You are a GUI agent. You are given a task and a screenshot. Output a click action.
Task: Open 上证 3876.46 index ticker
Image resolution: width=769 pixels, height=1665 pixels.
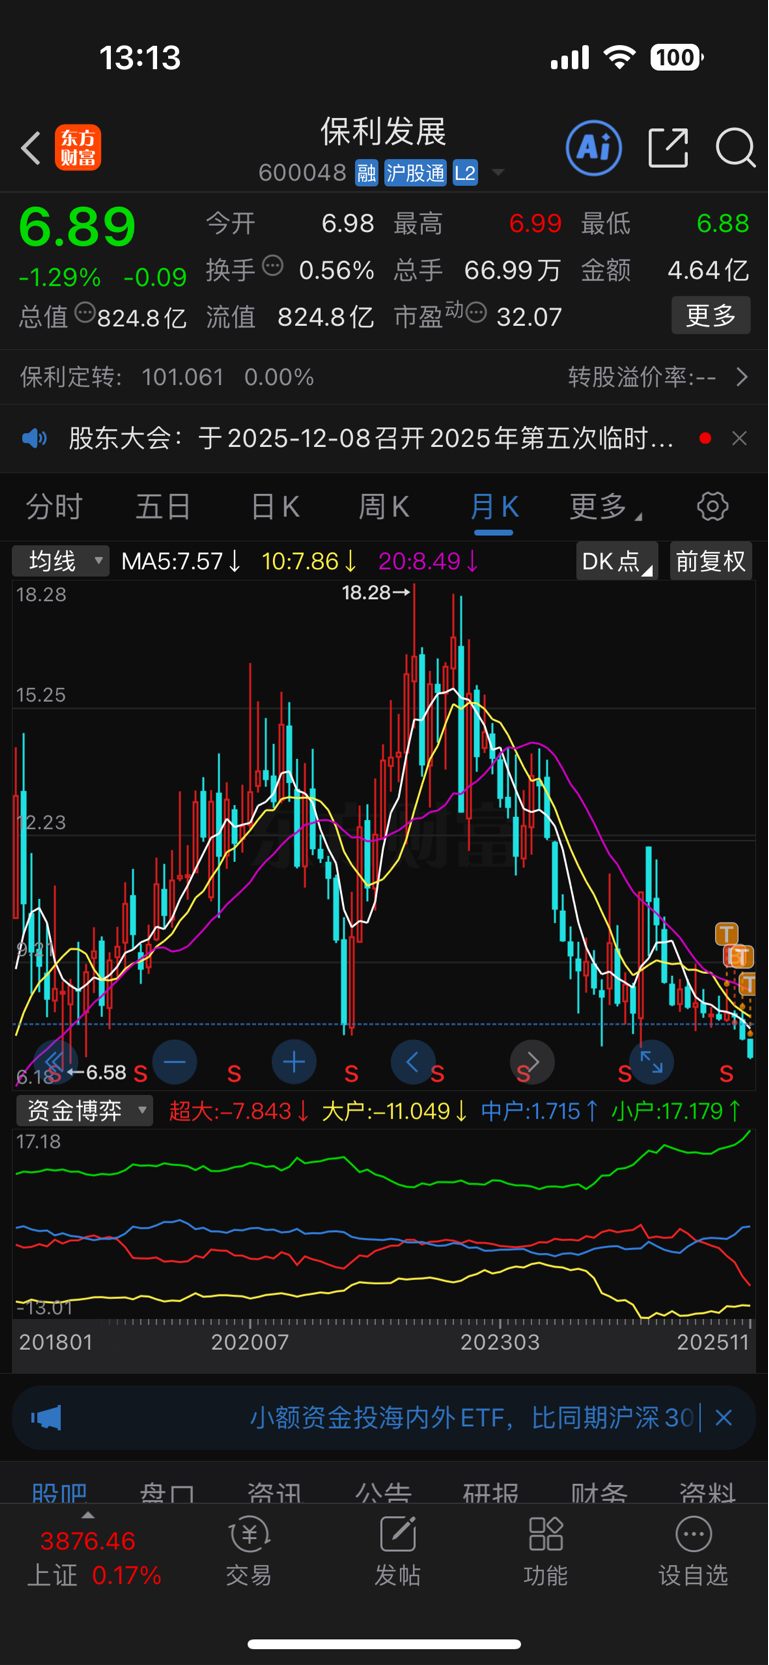tap(93, 1558)
